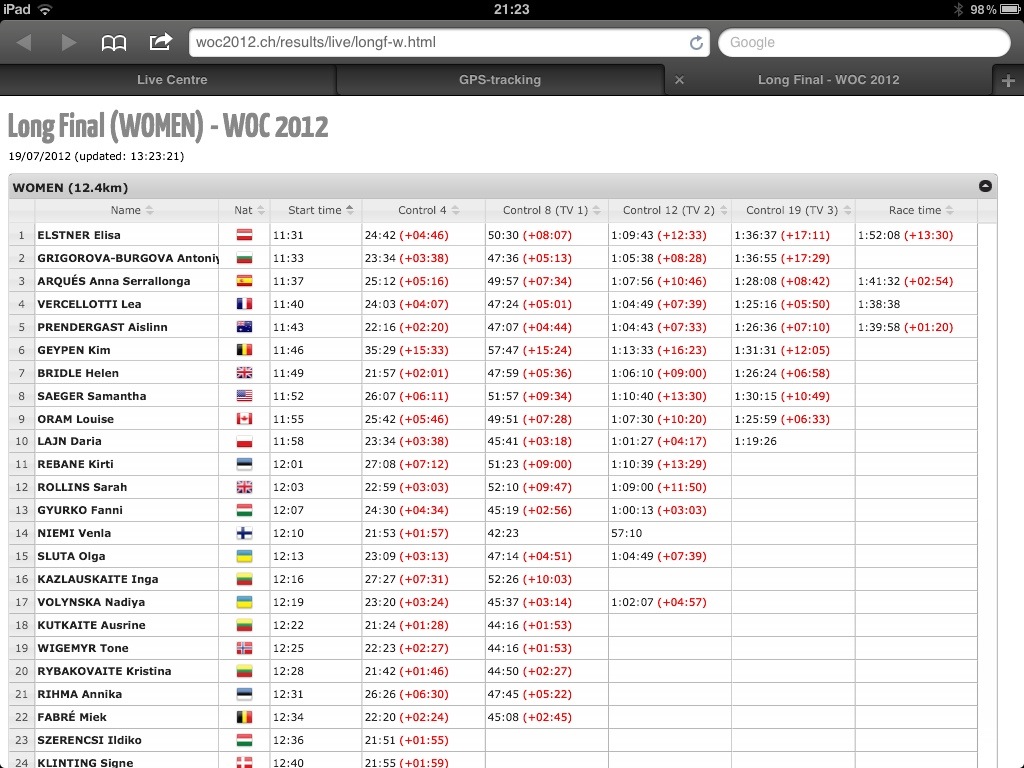Sort results by Start time column
Image resolution: width=1024 pixels, height=768 pixels.
pyautogui.click(x=315, y=211)
